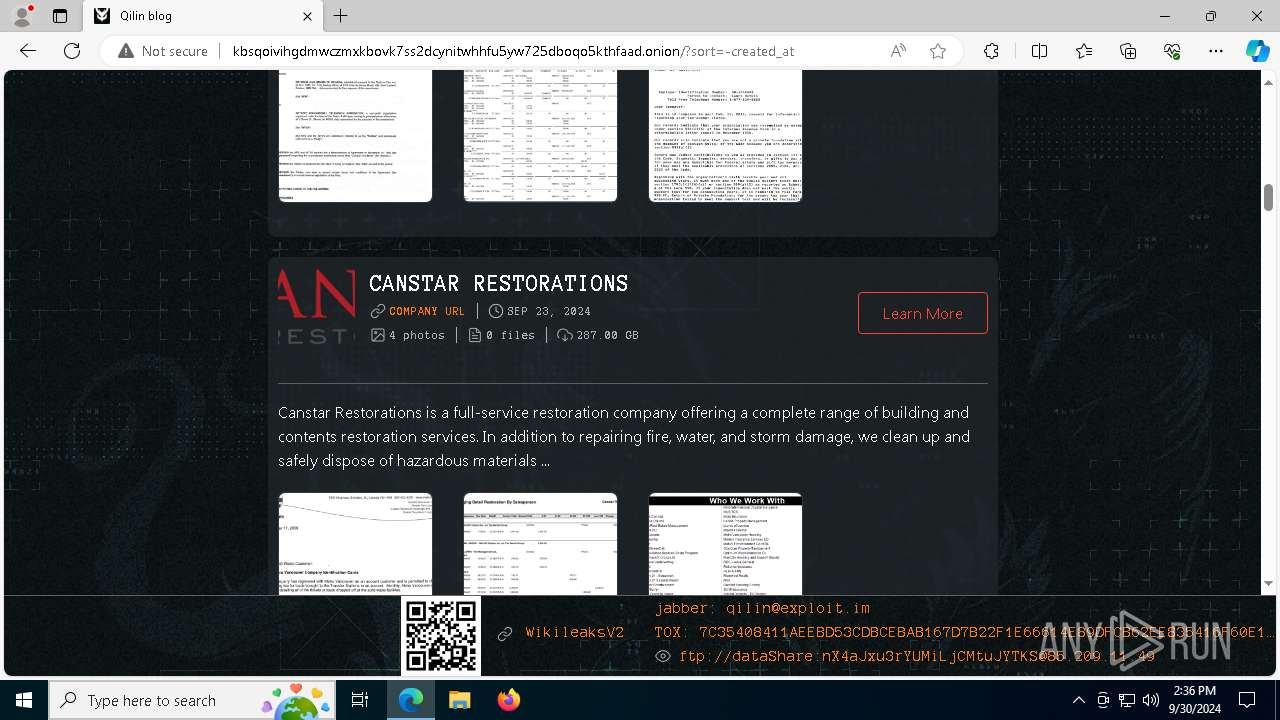Image resolution: width=1280 pixels, height=720 pixels.
Task: Open first Canstar document thumbnail
Action: pyautogui.click(x=355, y=544)
